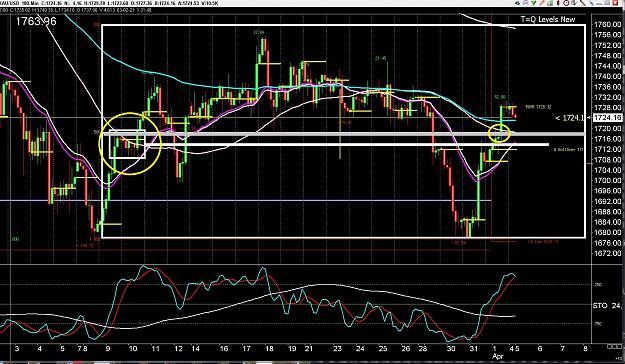Viewport: 625px width, 364px height.
Task: Click date 17 on the time axis
Action: coord(246,349)
